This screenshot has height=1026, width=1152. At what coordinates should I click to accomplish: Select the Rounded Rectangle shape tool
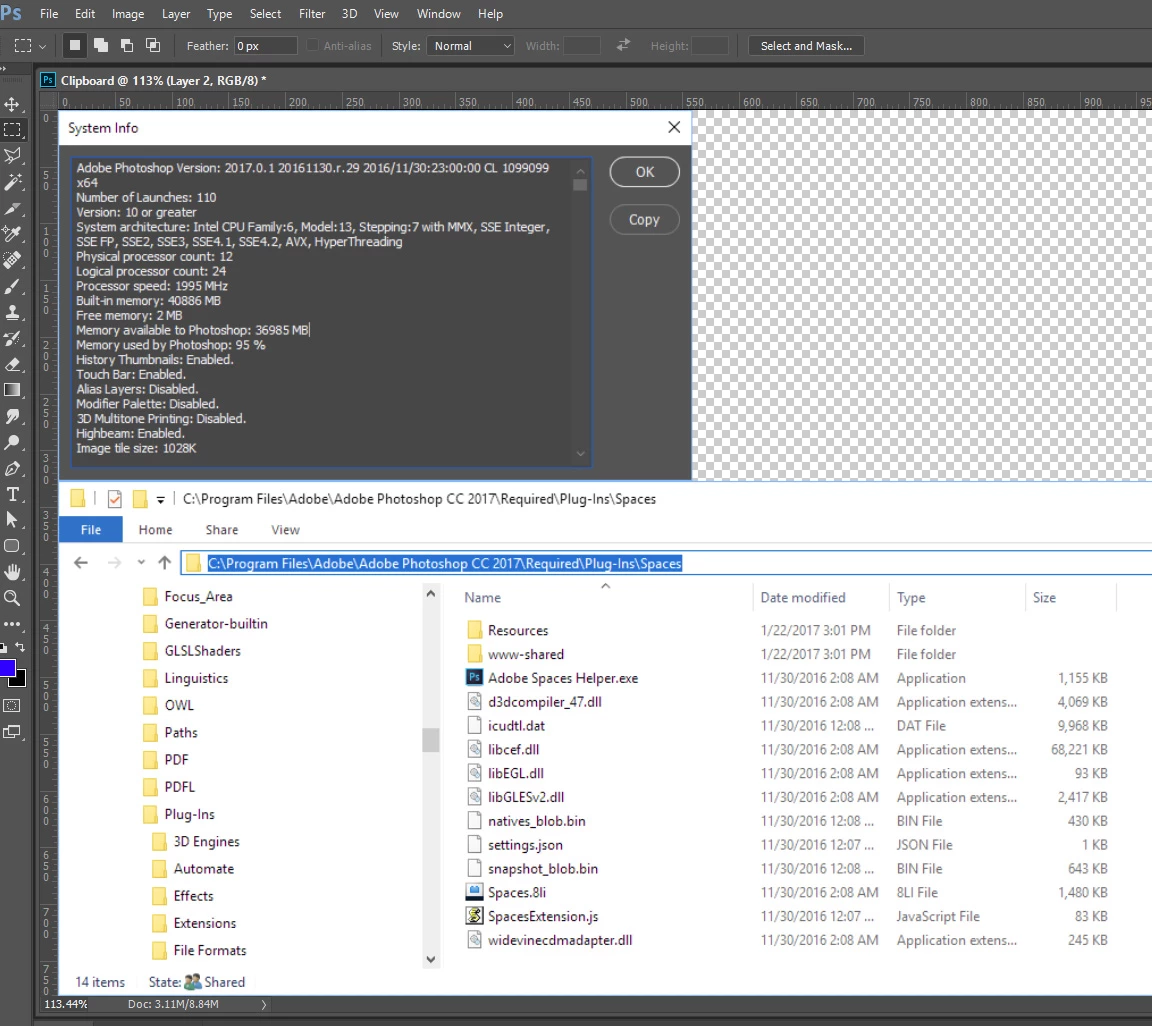click(x=12, y=546)
